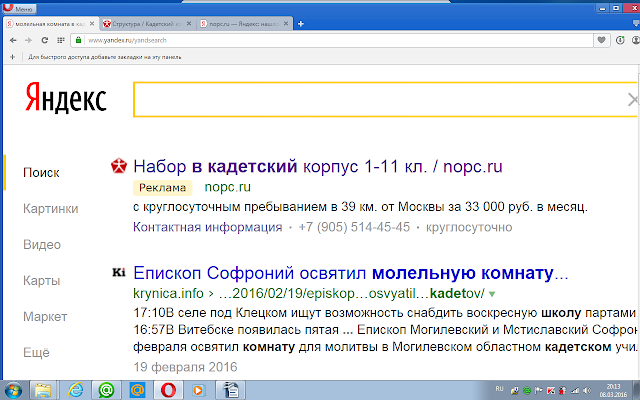
Task: Open Windows Explorer from the taskbar
Action: [x=43, y=391]
